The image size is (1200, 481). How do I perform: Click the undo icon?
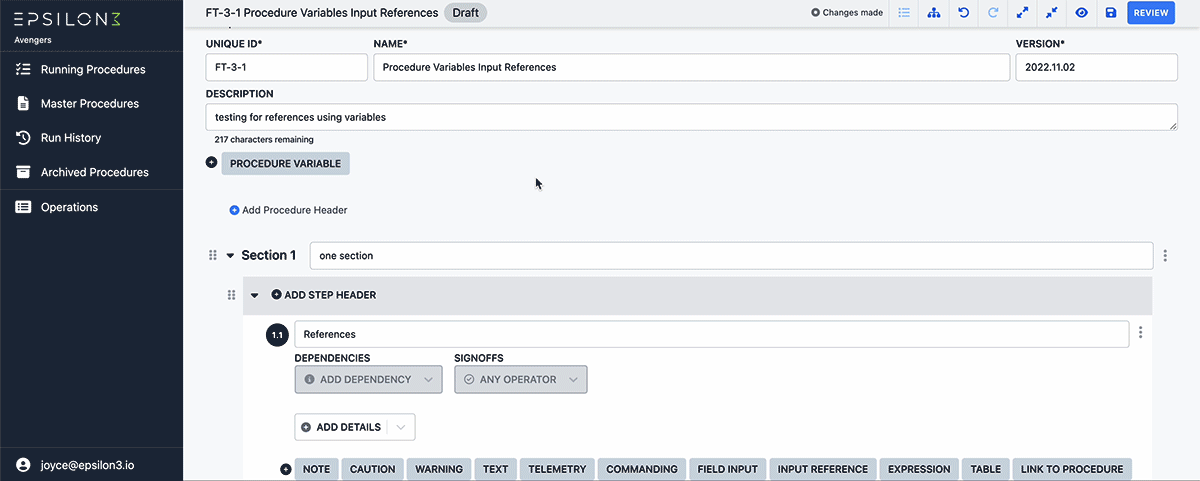(x=963, y=13)
